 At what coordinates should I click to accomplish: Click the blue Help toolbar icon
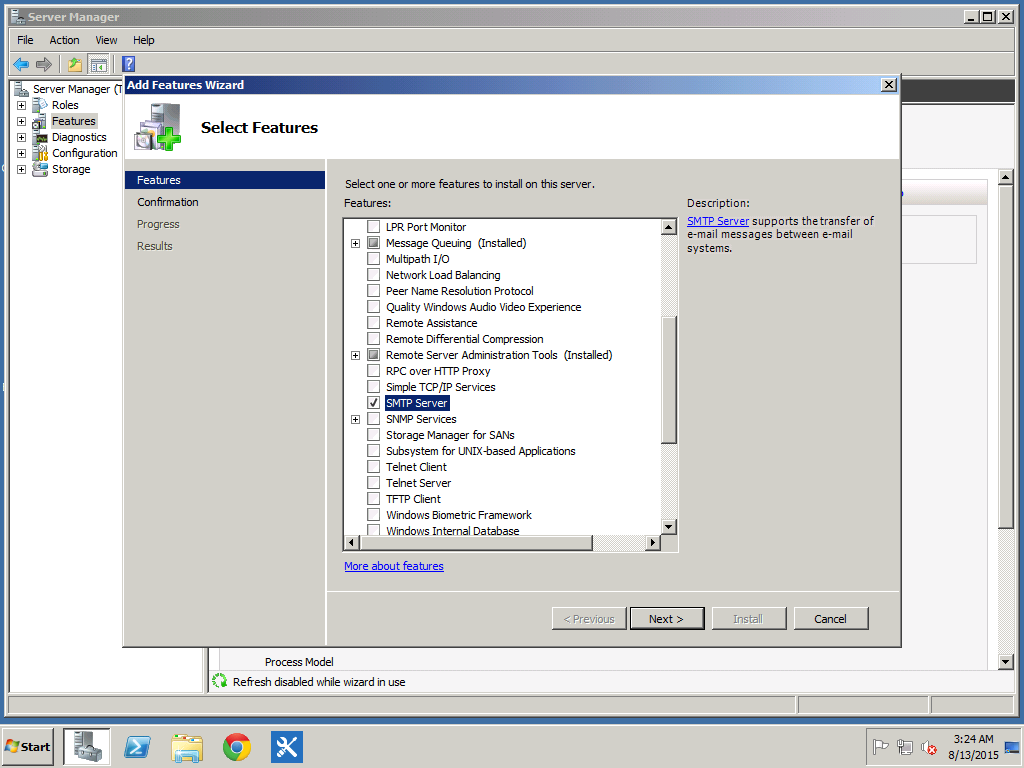(x=129, y=64)
